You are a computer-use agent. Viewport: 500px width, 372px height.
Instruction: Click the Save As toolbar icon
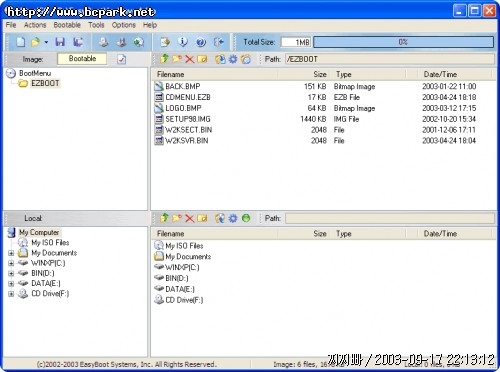point(78,42)
